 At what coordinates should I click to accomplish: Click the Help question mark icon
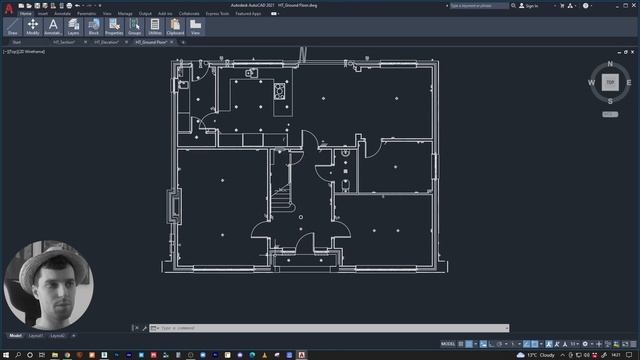[x=586, y=6]
